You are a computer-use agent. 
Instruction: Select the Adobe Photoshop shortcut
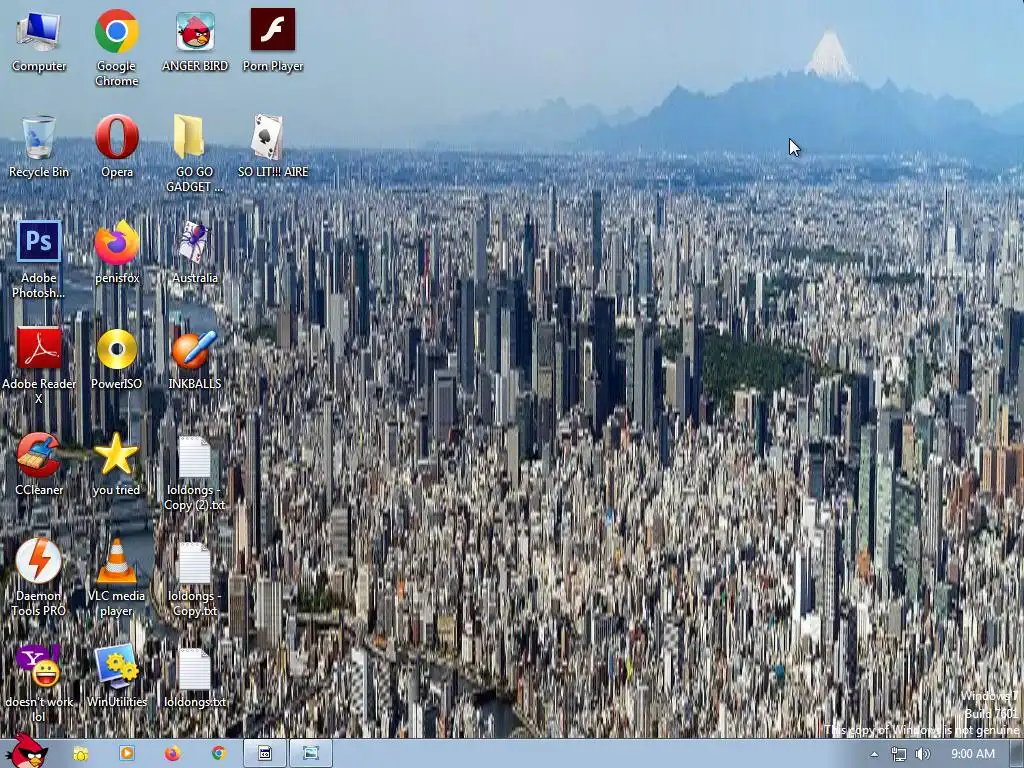39,259
